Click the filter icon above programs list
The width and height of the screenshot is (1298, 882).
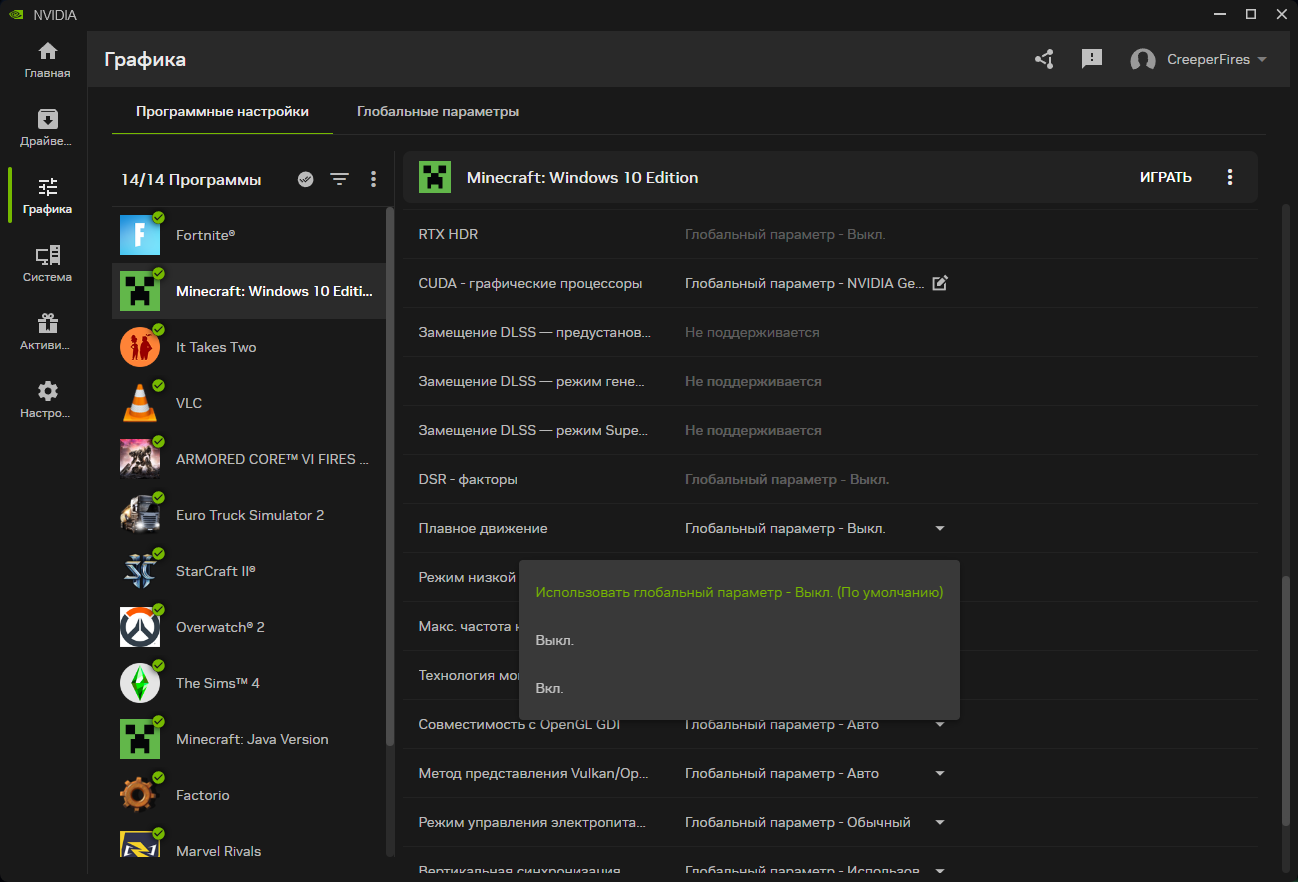tap(340, 179)
